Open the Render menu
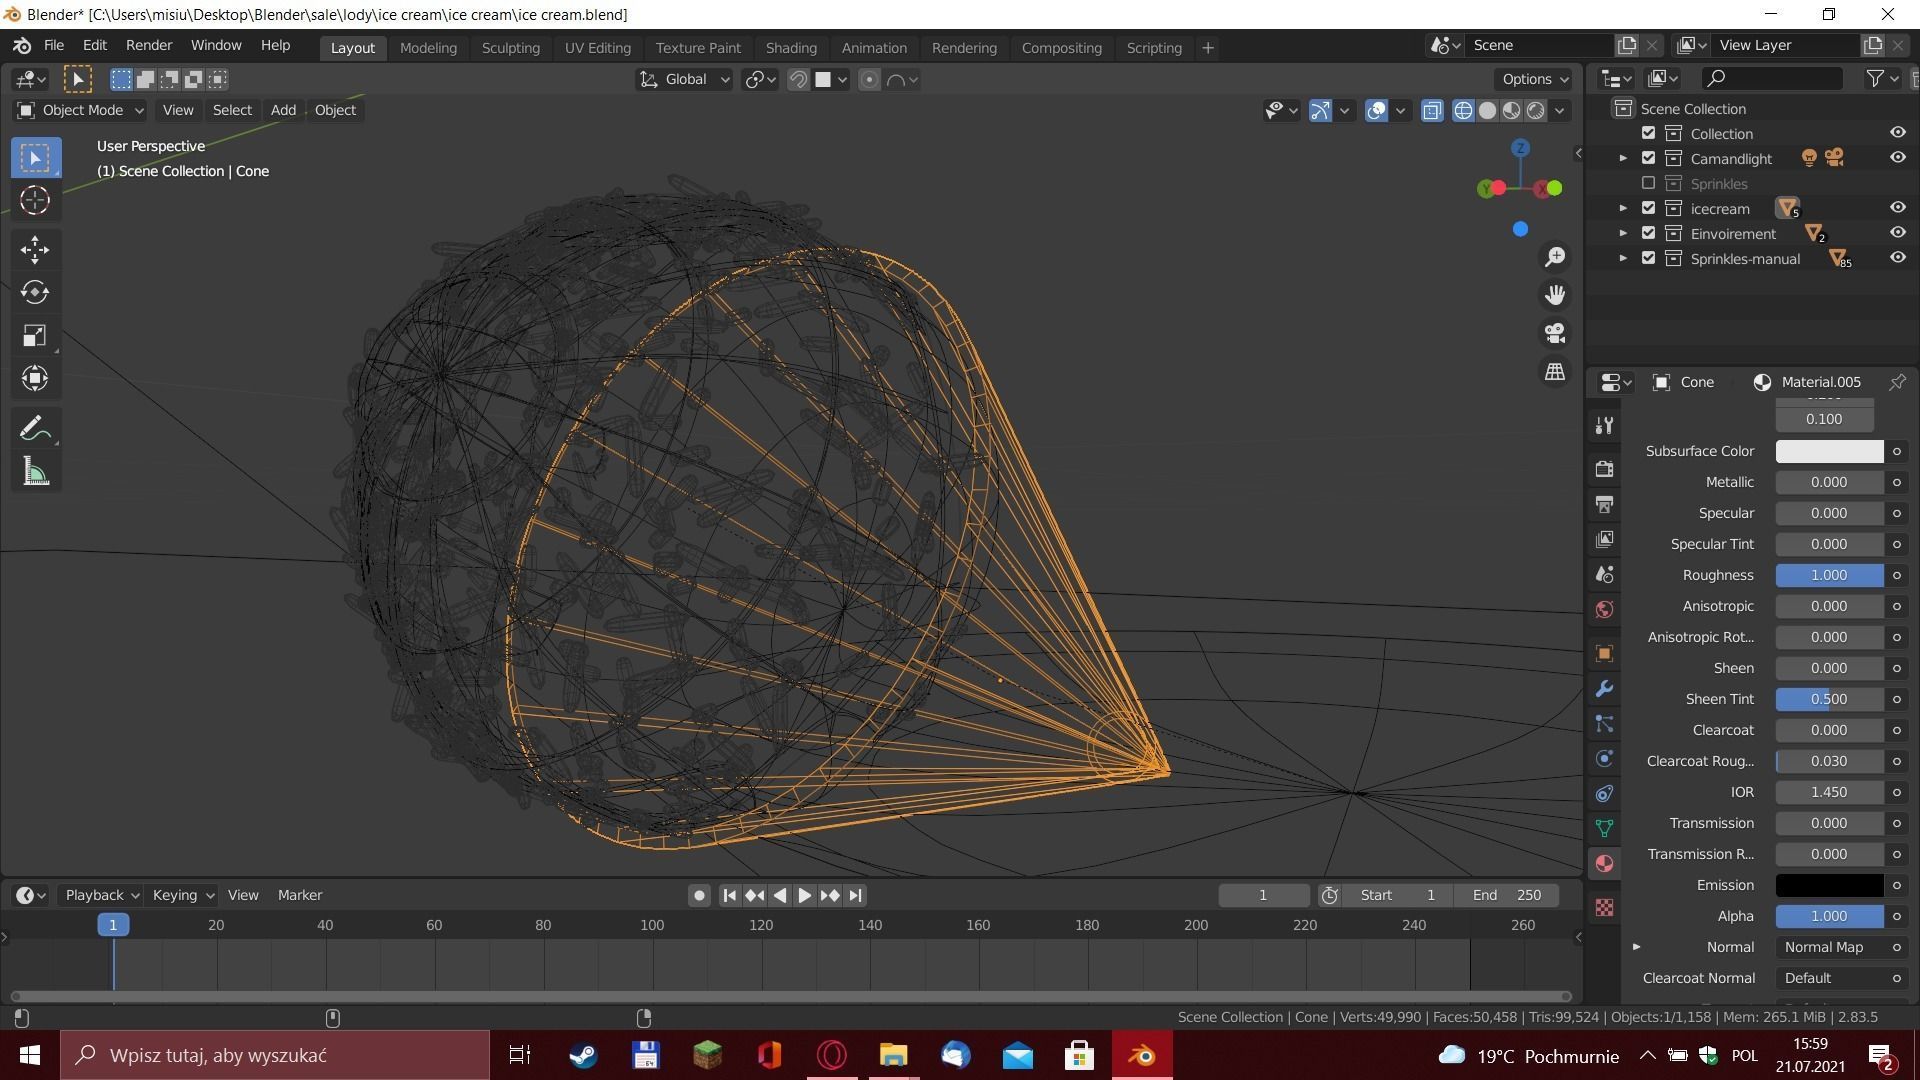1920x1080 pixels. click(149, 45)
